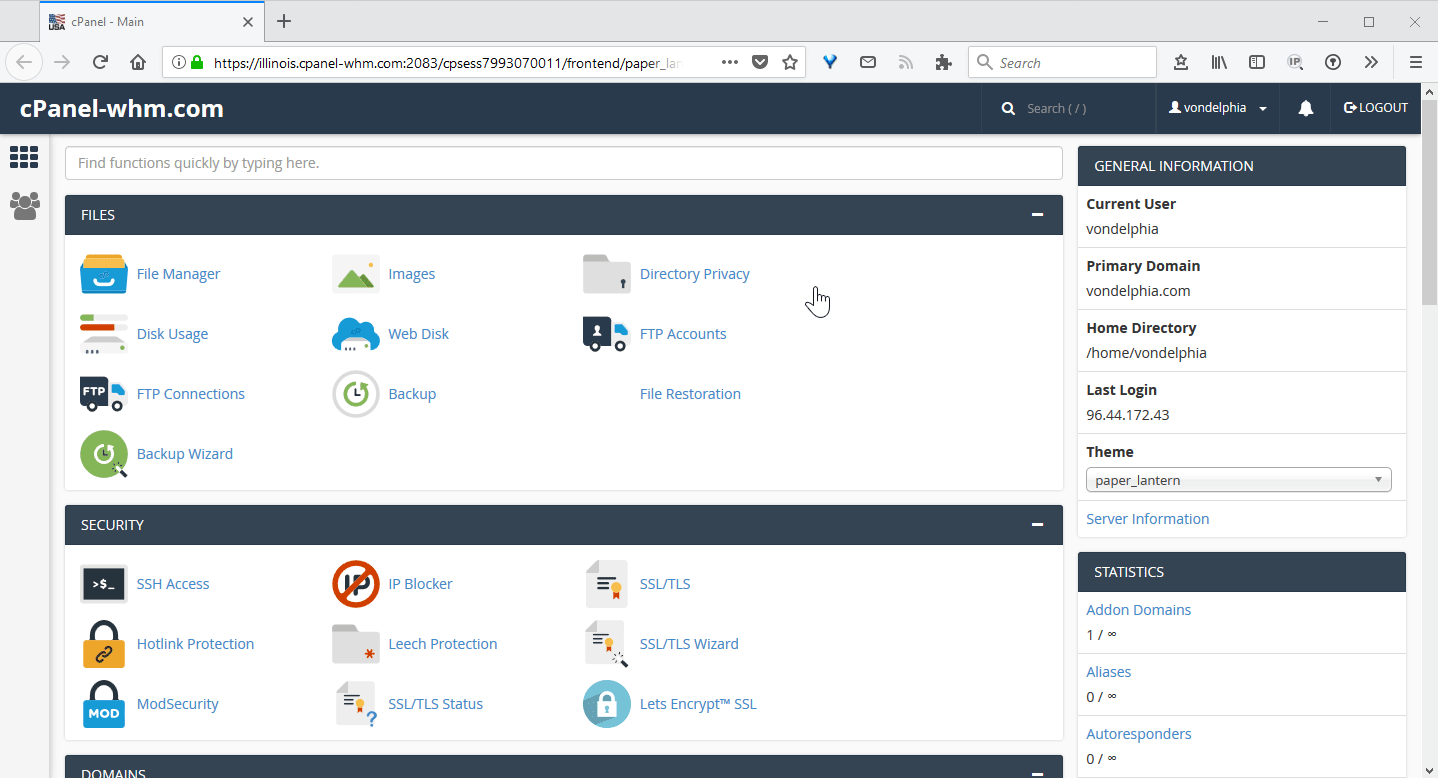
Task: Open the vondelphia user menu
Action: click(1218, 108)
